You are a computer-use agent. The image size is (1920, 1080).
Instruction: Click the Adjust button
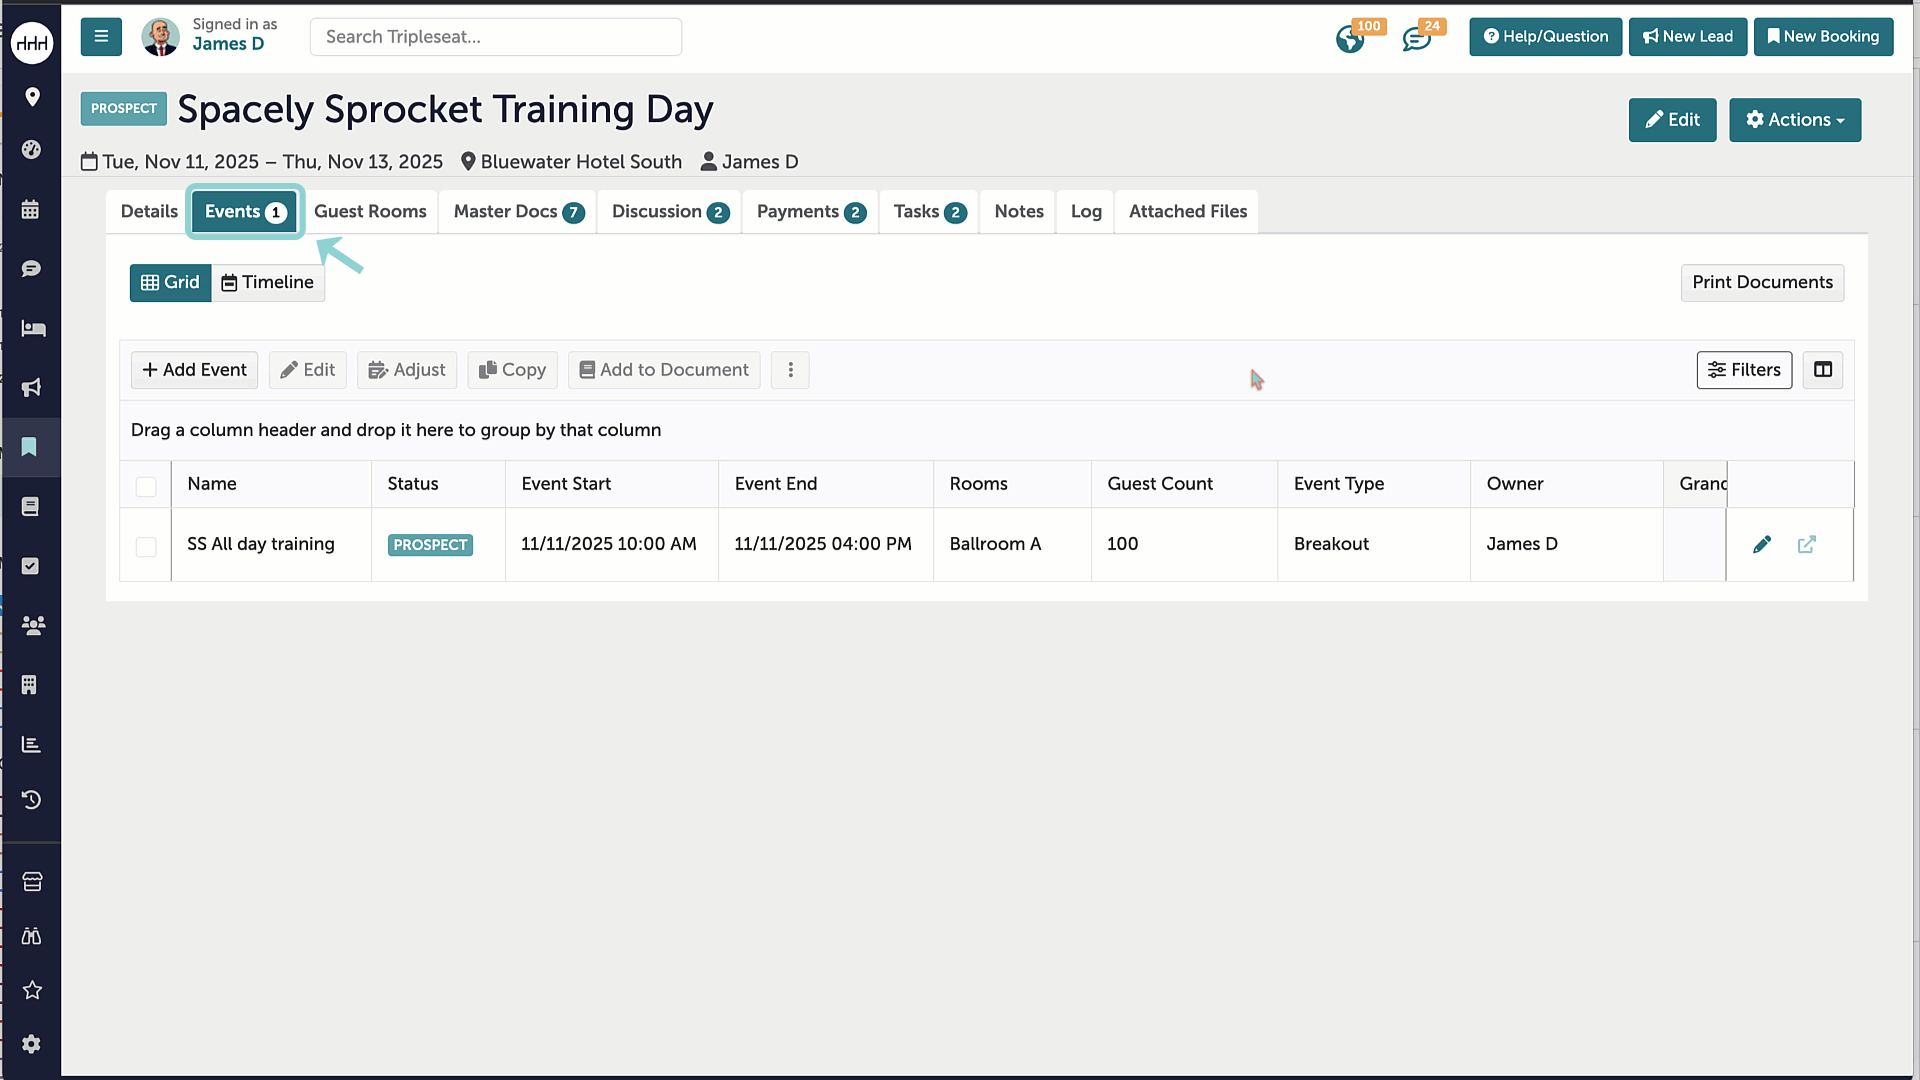tap(407, 370)
